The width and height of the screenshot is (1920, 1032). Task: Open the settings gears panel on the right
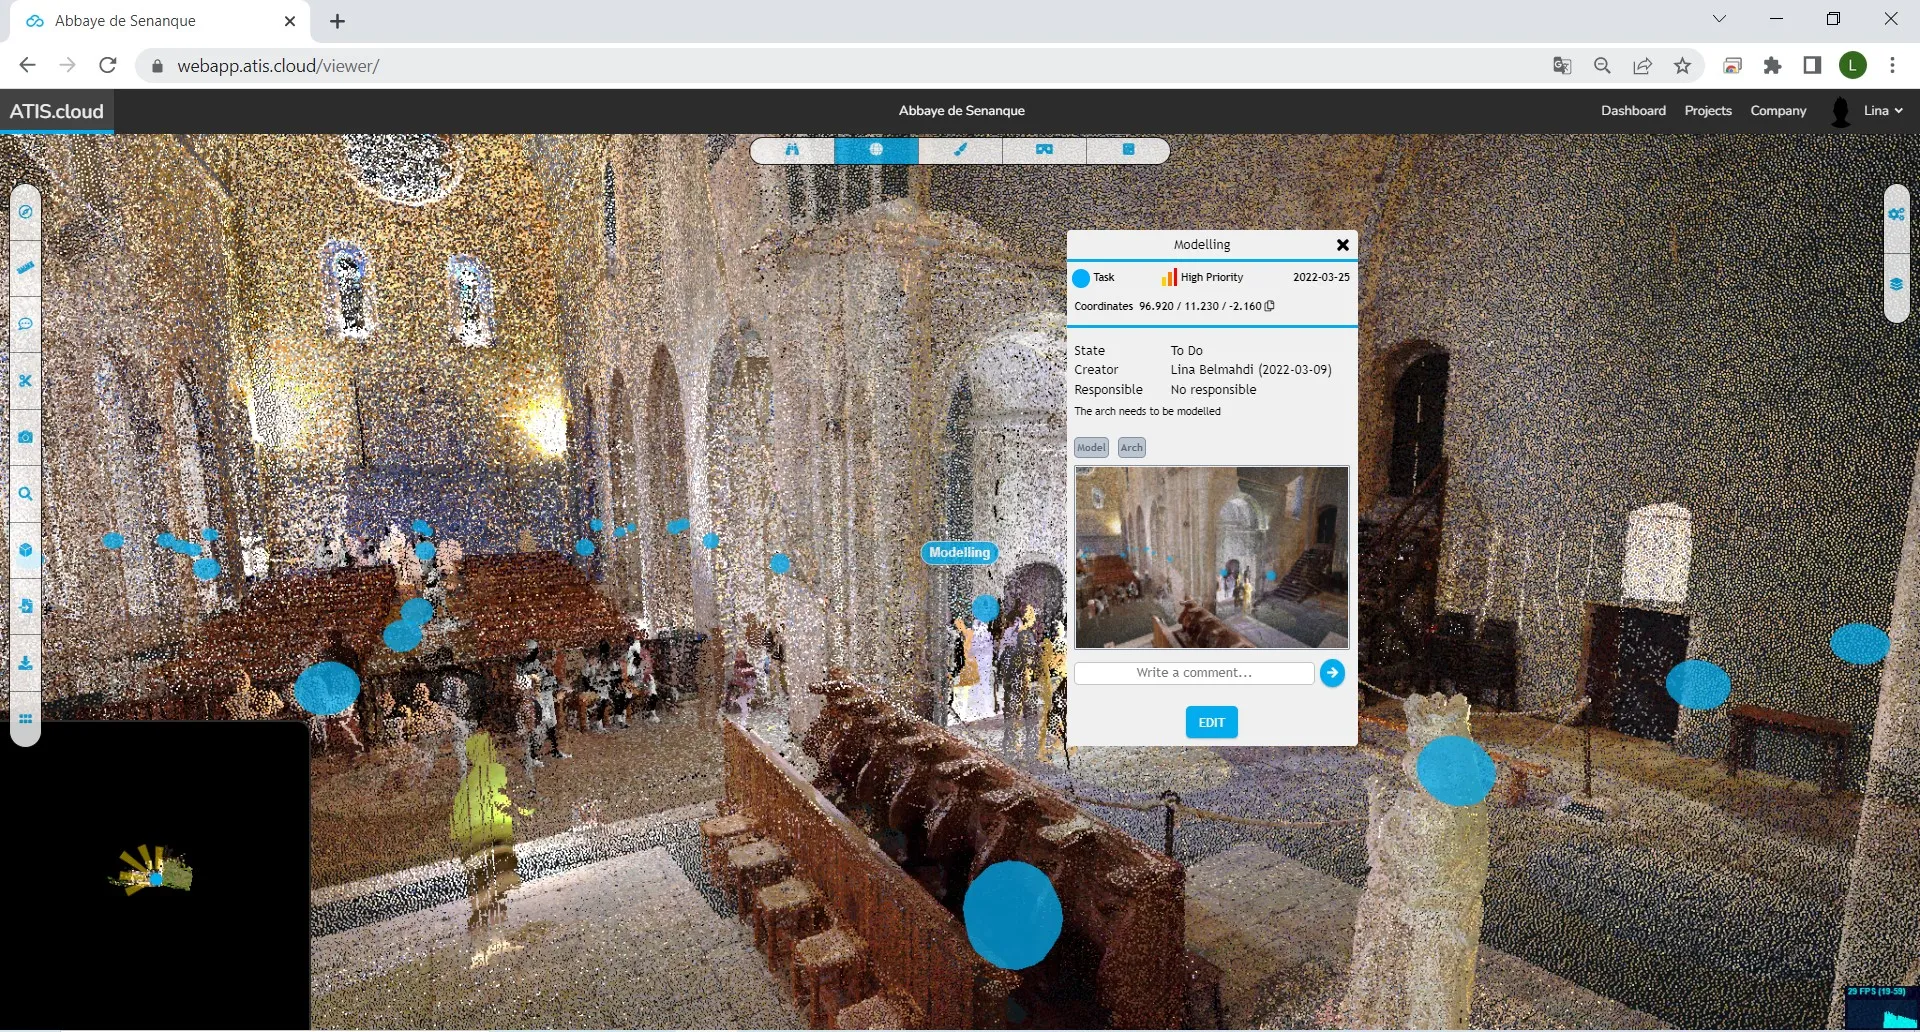point(1897,213)
